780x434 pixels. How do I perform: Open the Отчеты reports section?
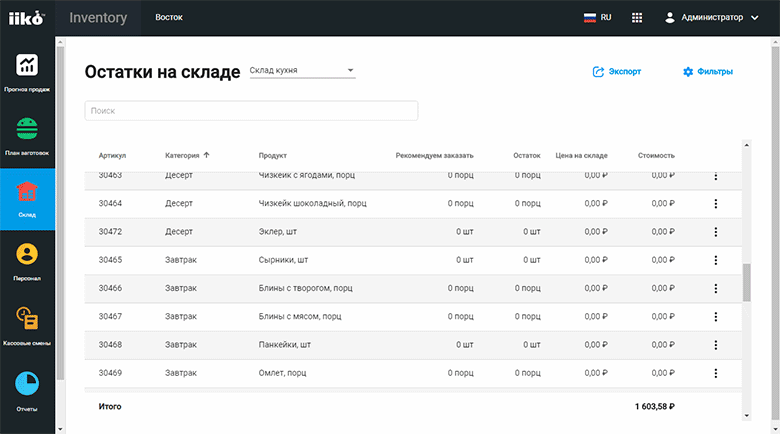click(27, 391)
